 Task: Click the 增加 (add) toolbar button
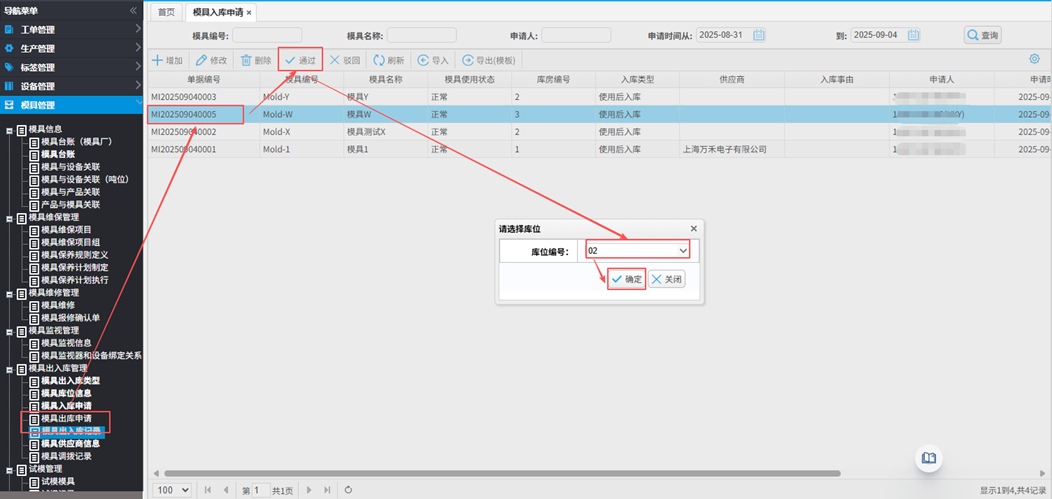click(x=167, y=61)
